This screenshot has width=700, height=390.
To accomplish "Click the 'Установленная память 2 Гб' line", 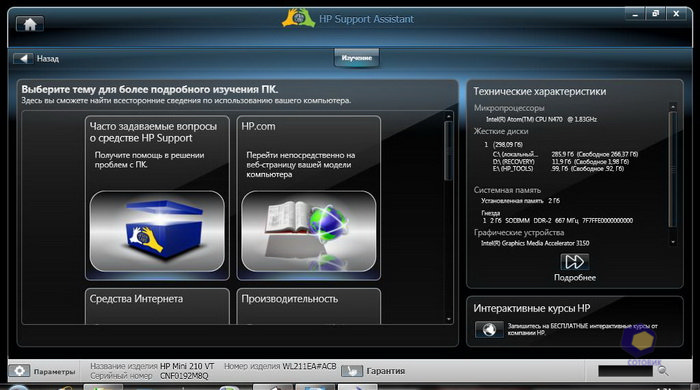I will coord(520,201).
